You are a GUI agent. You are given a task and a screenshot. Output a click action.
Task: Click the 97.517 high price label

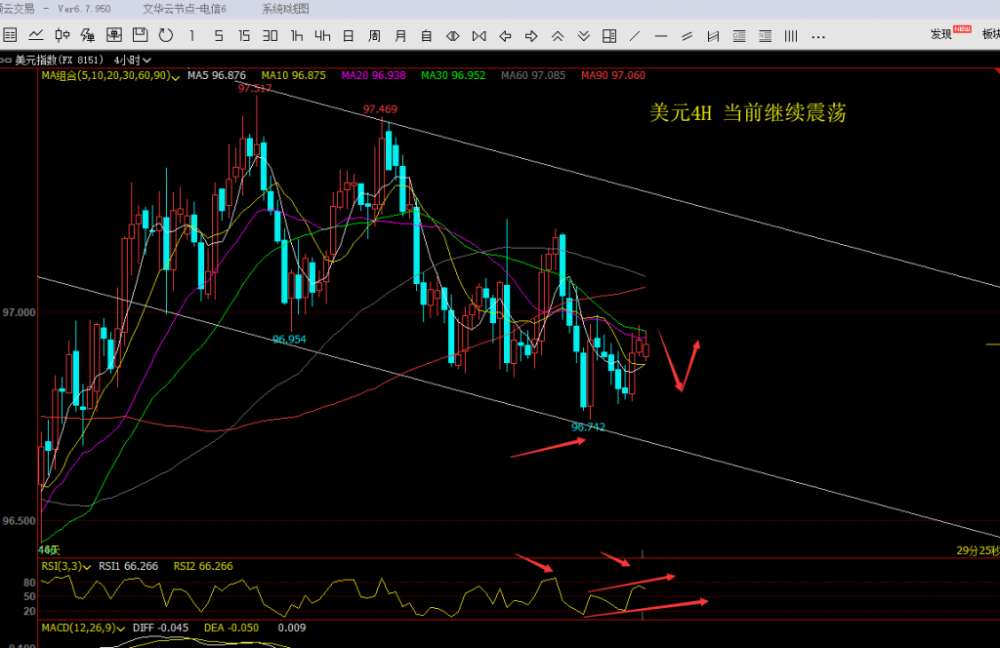click(x=254, y=89)
